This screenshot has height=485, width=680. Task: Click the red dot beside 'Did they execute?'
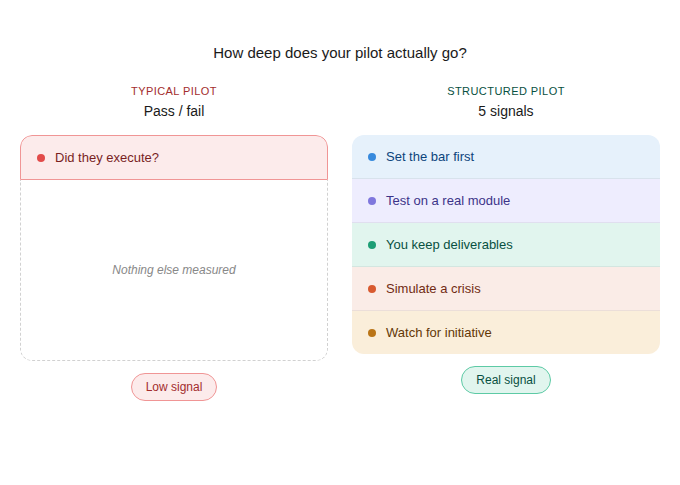(x=41, y=158)
